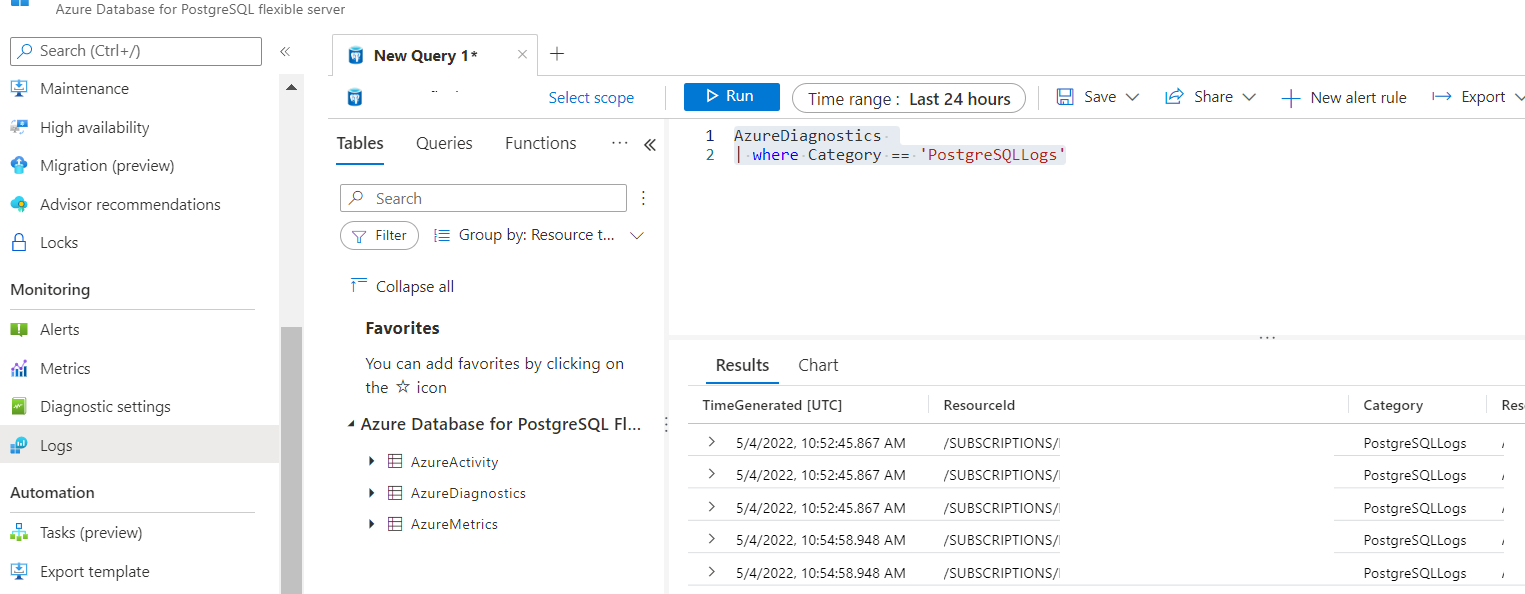
Task: Sort by TimeGenerated [UTC] column header
Action: click(772, 405)
